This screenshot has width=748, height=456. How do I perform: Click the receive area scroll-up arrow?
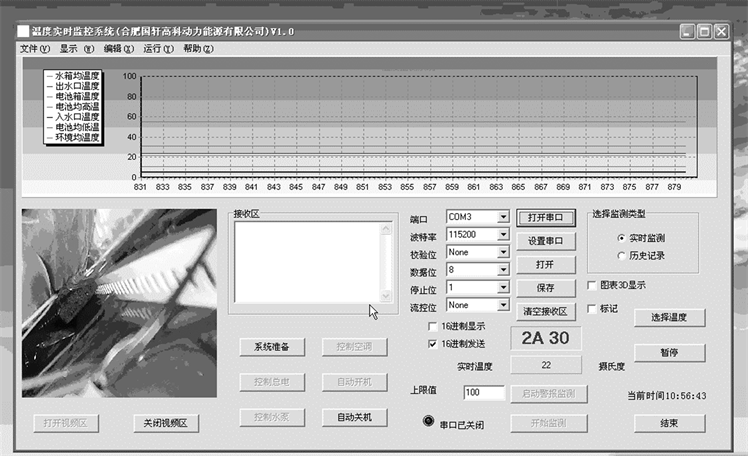coord(386,229)
